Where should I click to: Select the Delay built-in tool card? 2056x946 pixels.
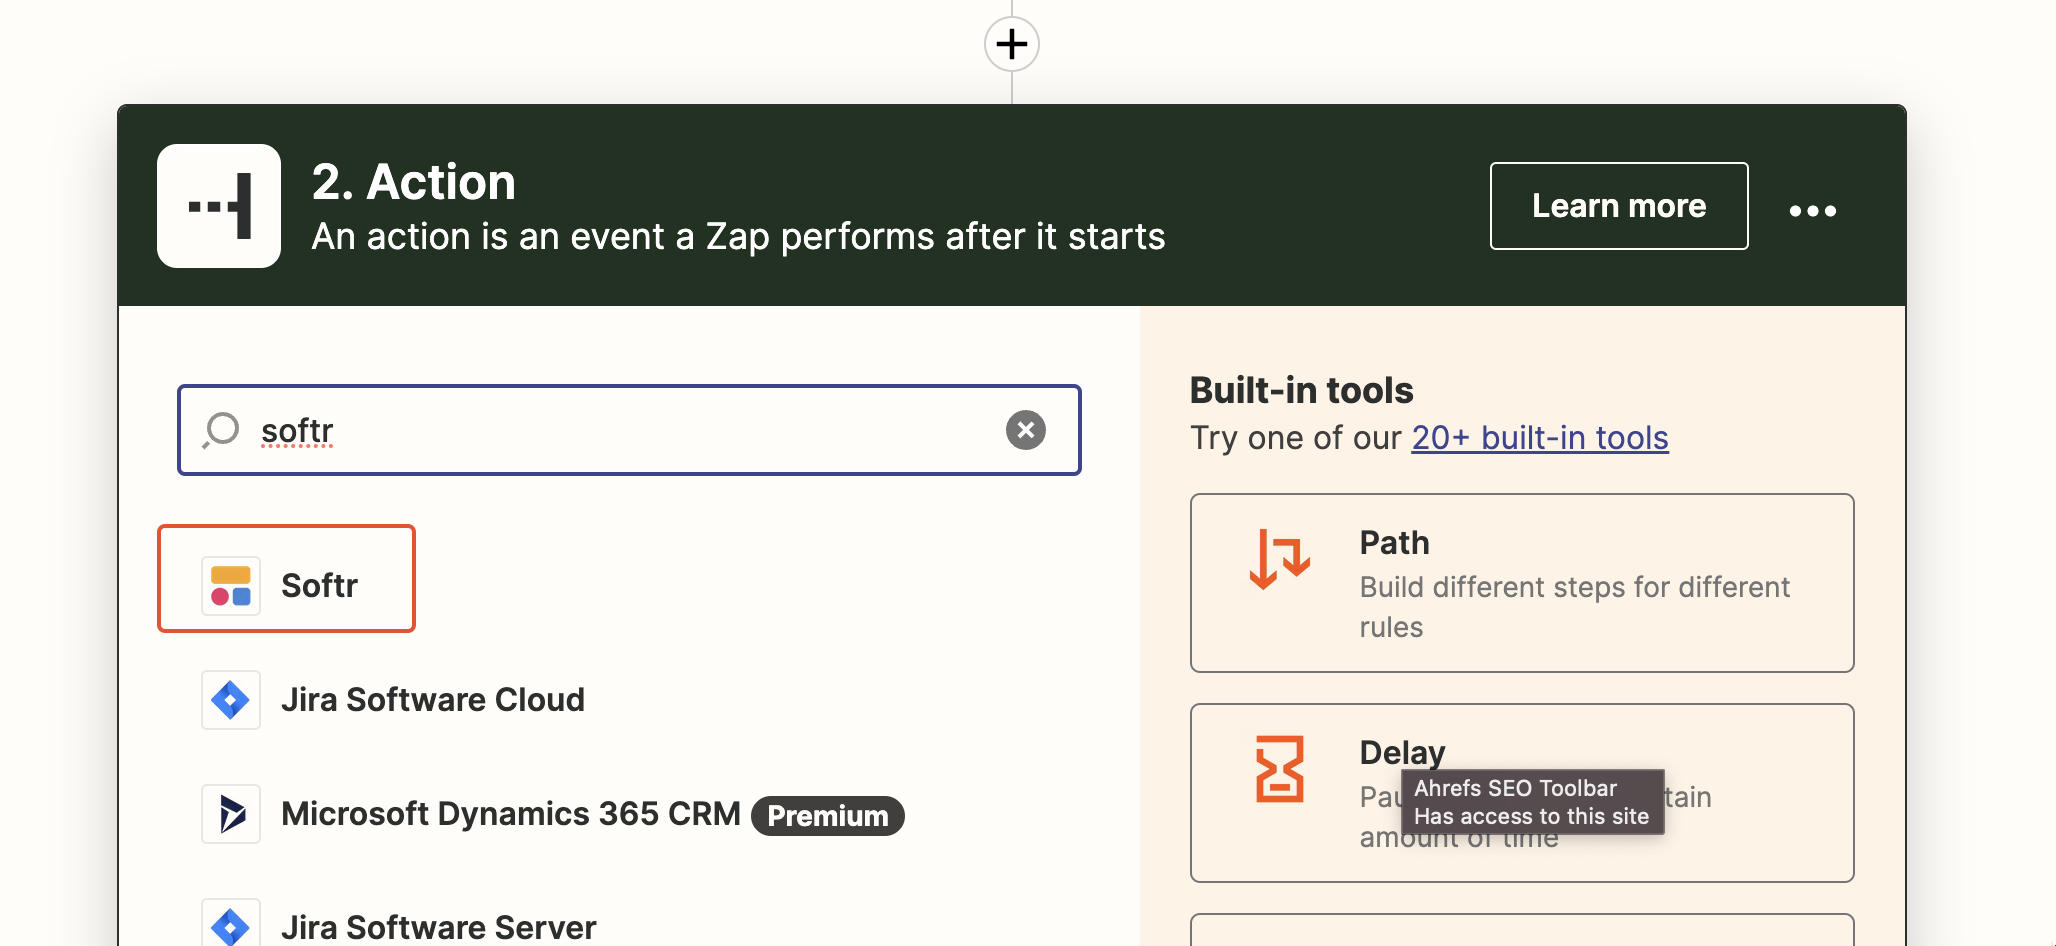[x=1522, y=793]
